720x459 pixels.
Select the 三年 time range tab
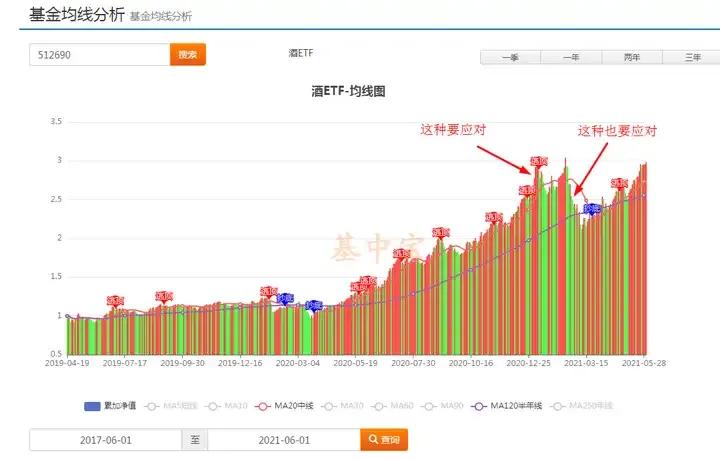tap(692, 57)
